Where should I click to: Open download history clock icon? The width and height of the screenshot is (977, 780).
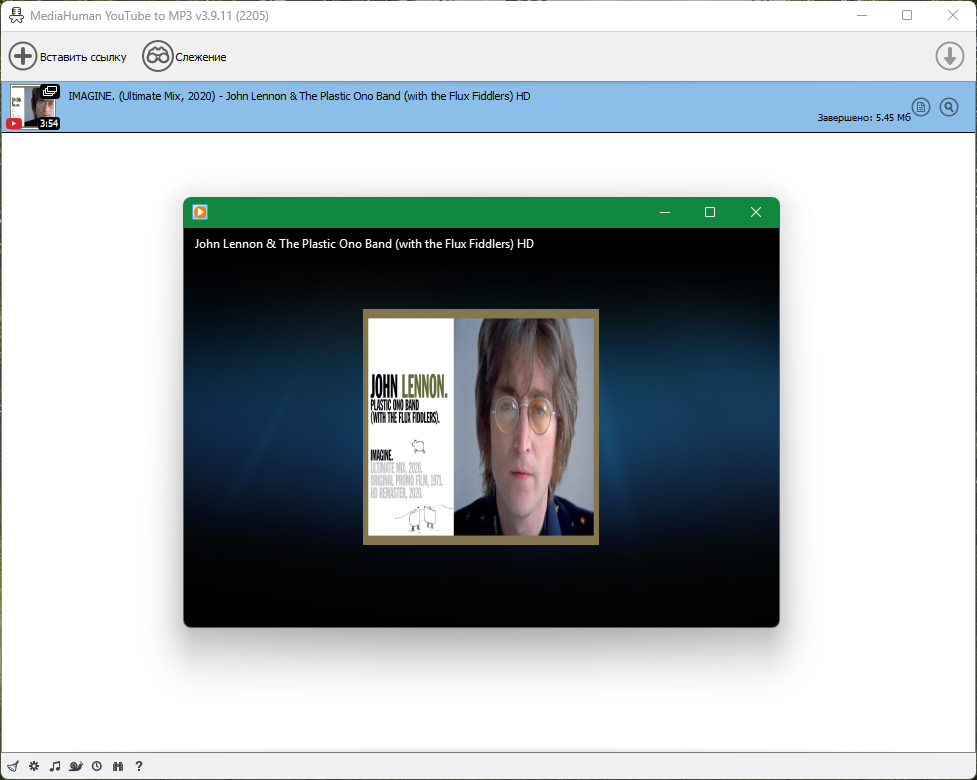(97, 766)
